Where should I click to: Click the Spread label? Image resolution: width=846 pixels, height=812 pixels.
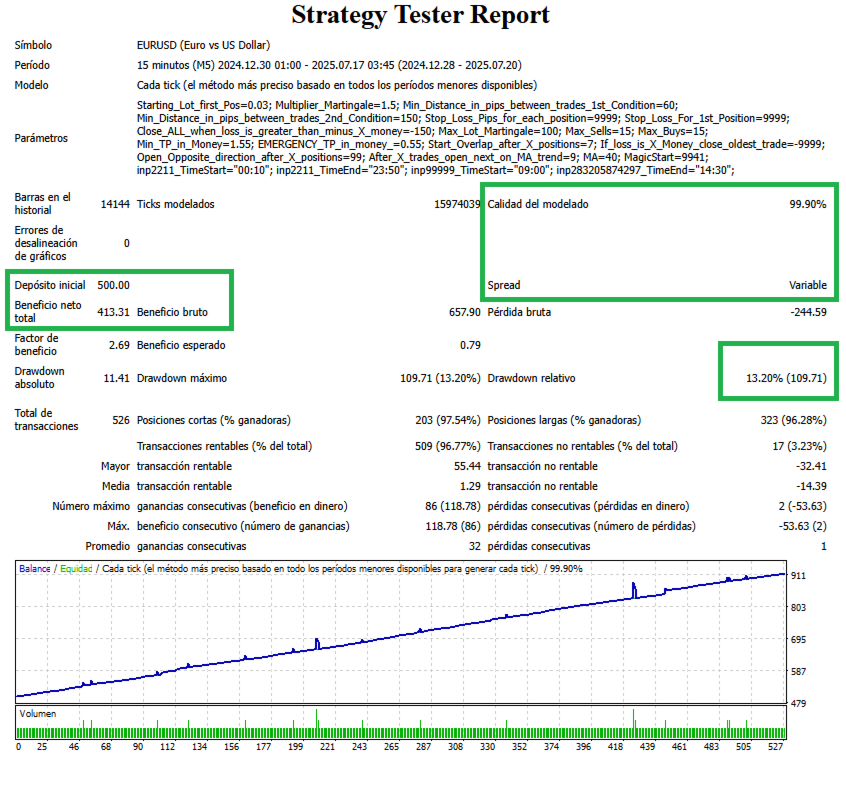click(504, 285)
